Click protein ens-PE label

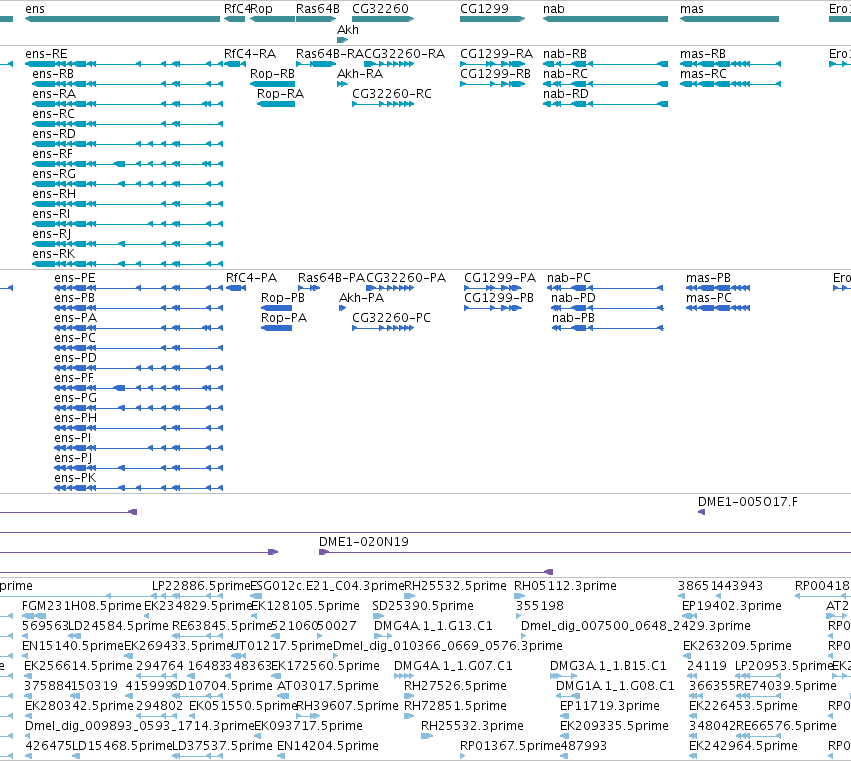74,278
